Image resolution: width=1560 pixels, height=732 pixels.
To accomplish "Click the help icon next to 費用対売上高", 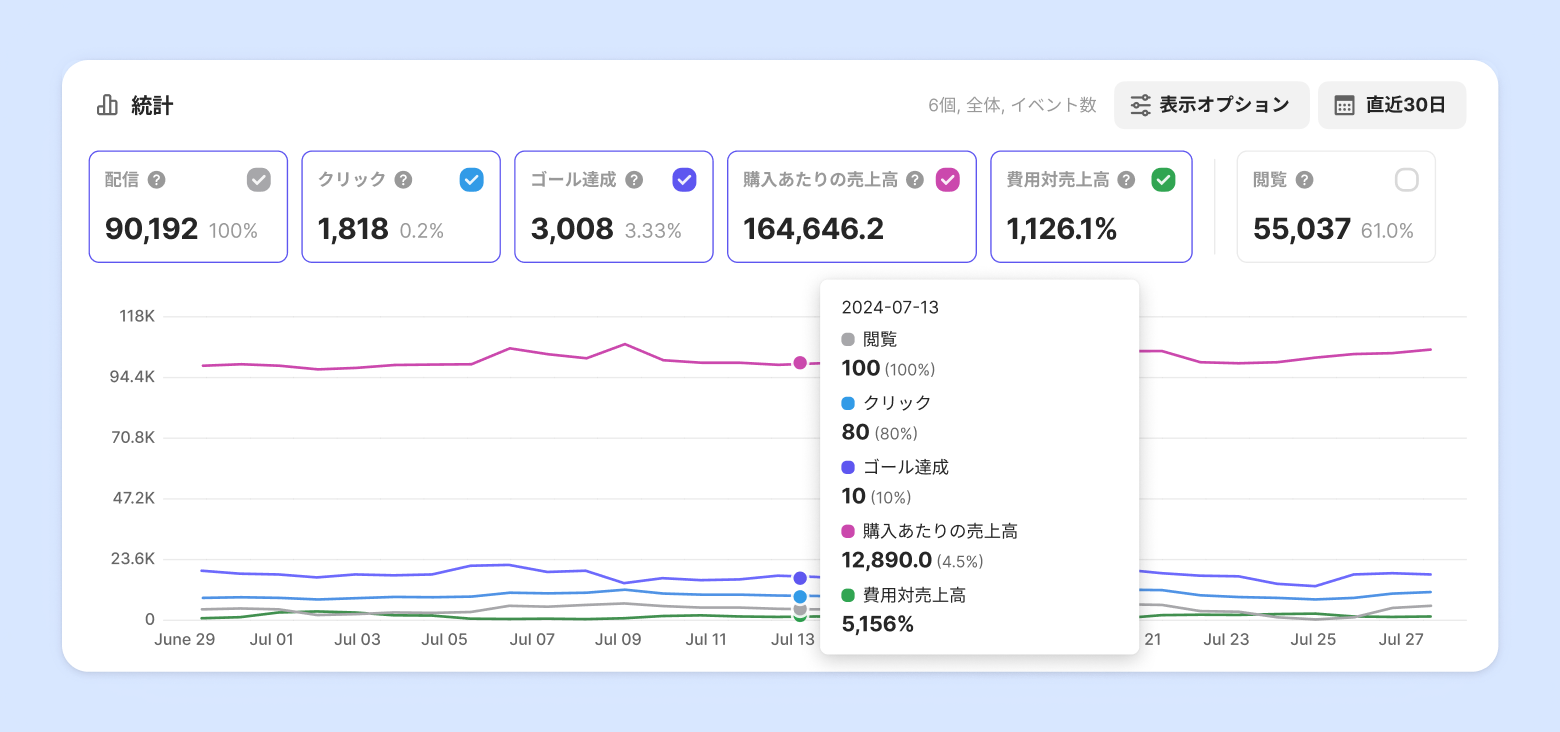I will (x=1126, y=180).
